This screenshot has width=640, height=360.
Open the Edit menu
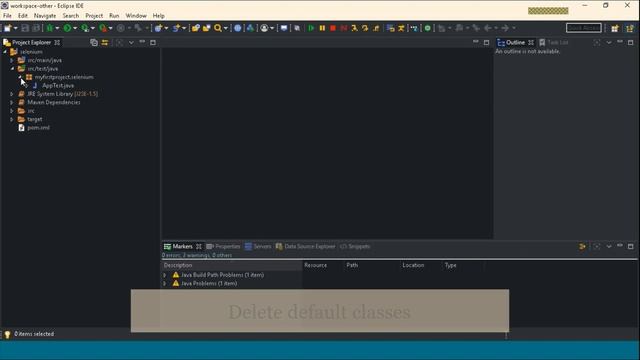23,16
